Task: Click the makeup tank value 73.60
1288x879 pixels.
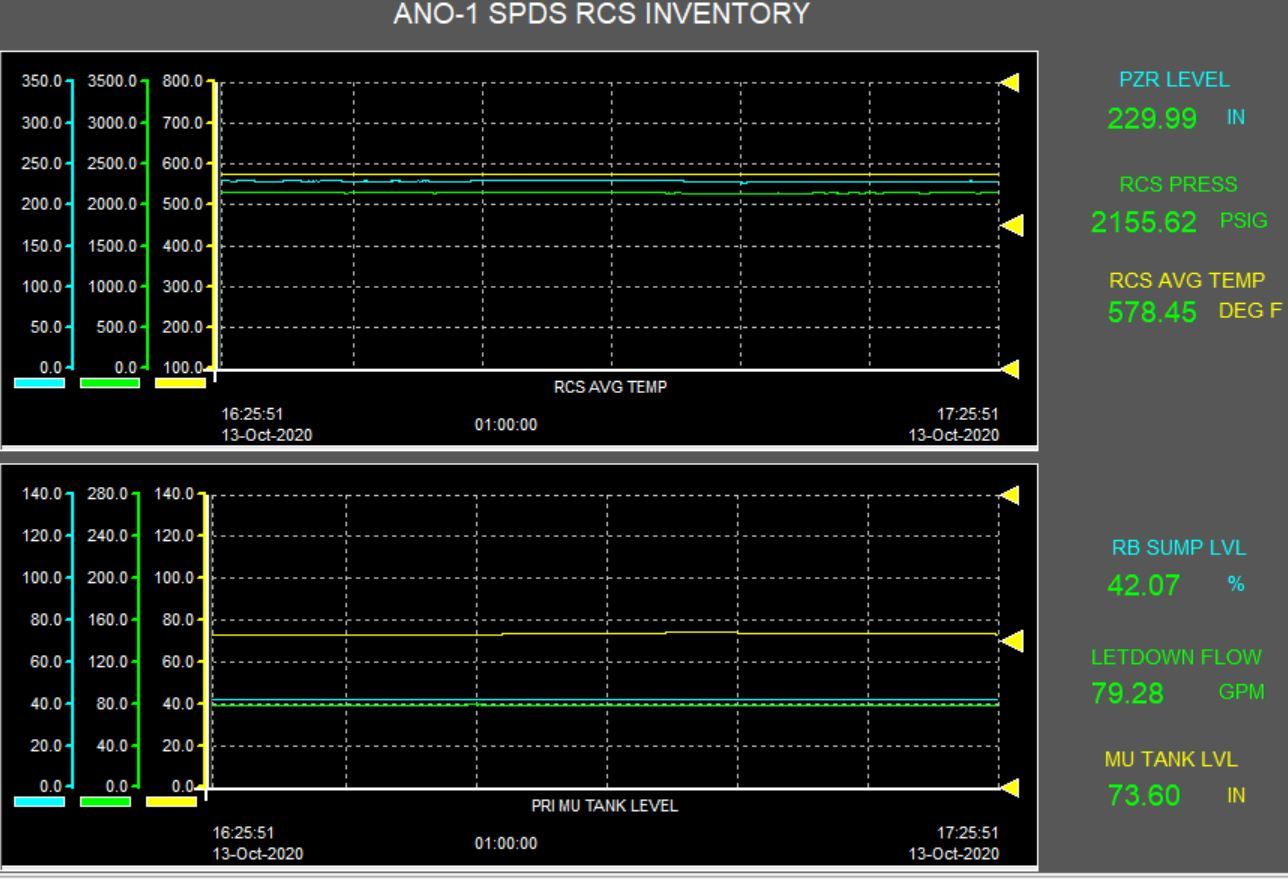Action: click(1144, 796)
